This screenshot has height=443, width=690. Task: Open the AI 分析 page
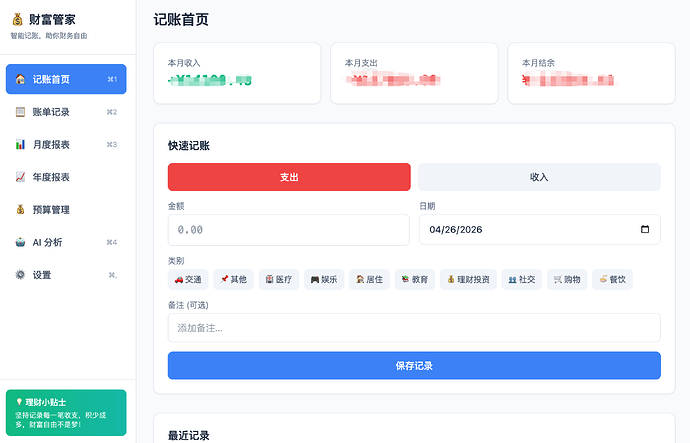[x=66, y=242]
